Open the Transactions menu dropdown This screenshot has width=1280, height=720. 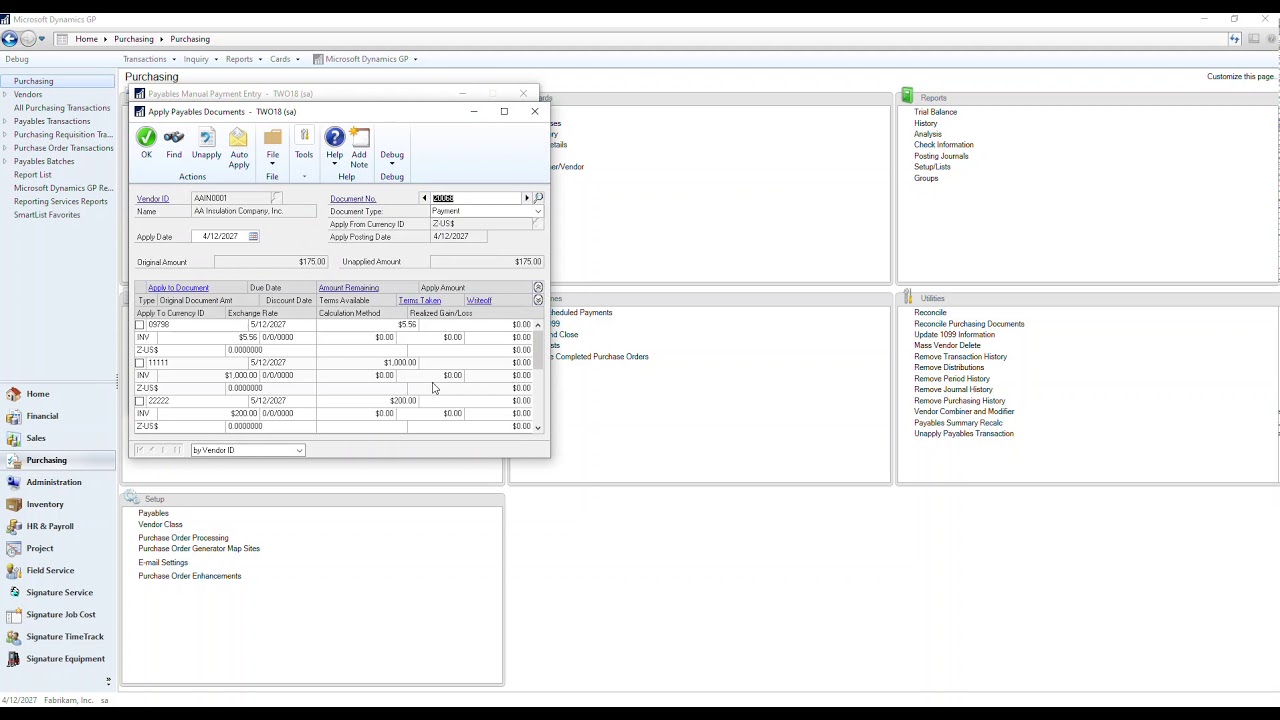coord(149,59)
